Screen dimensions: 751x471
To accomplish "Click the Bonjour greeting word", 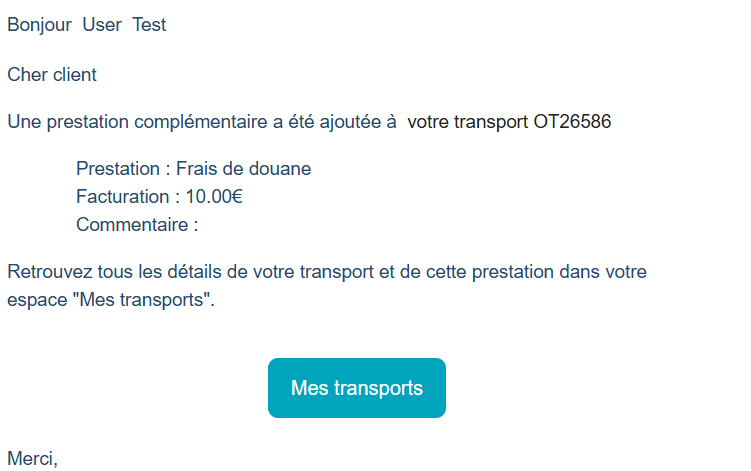I will click(40, 25).
